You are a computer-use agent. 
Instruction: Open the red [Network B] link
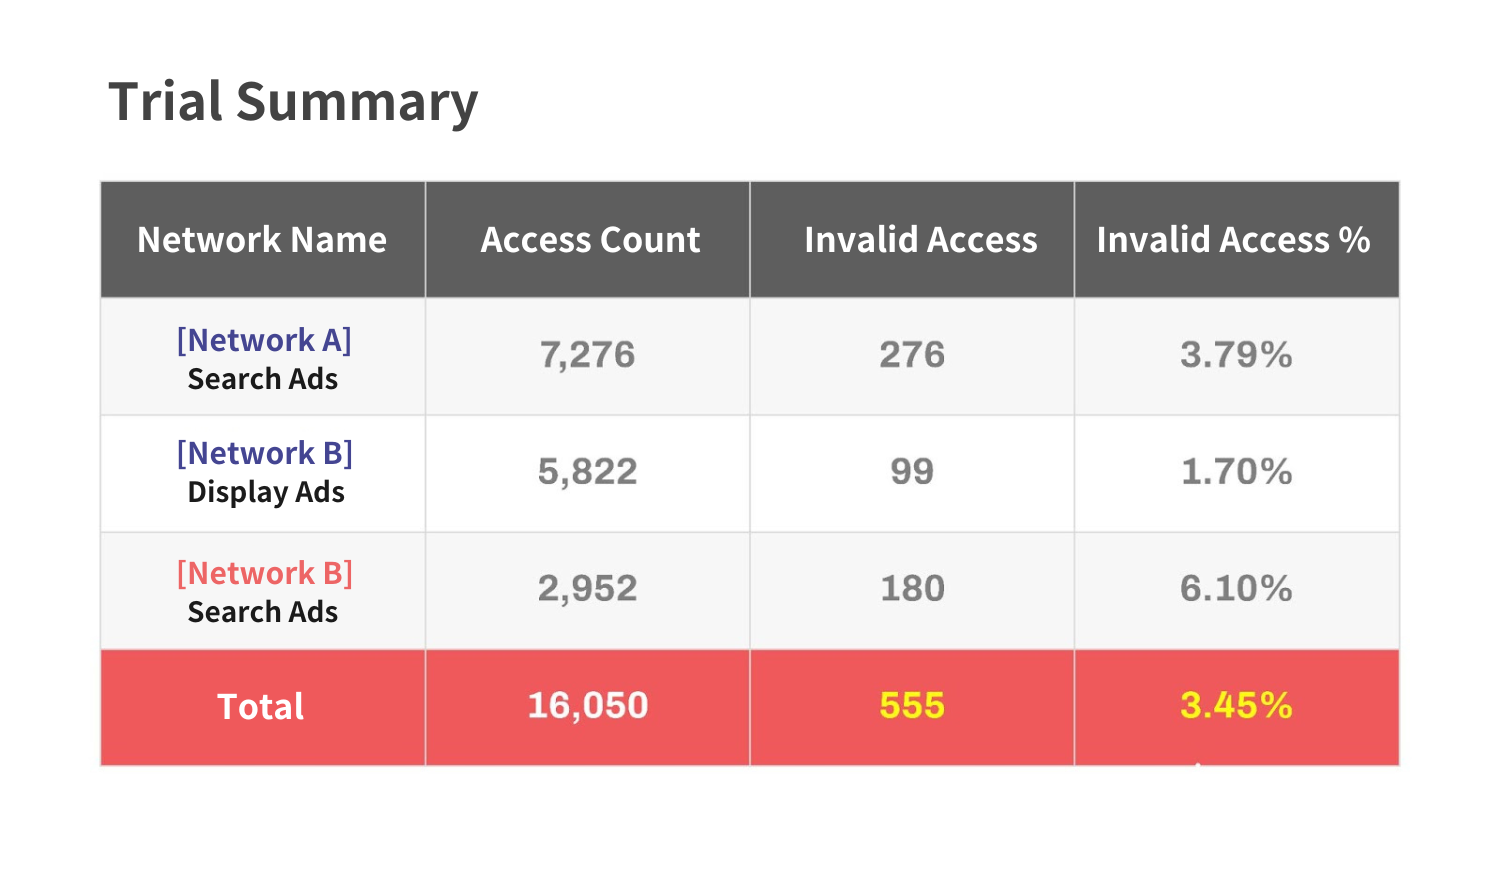[264, 573]
